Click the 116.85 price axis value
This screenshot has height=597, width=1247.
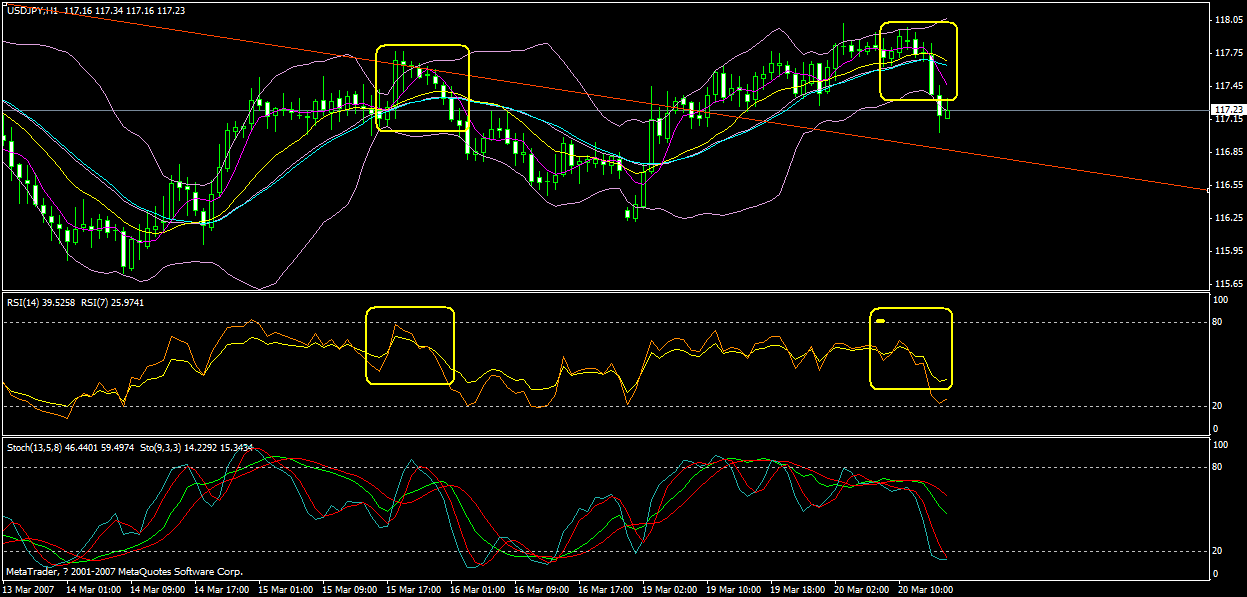click(1229, 152)
